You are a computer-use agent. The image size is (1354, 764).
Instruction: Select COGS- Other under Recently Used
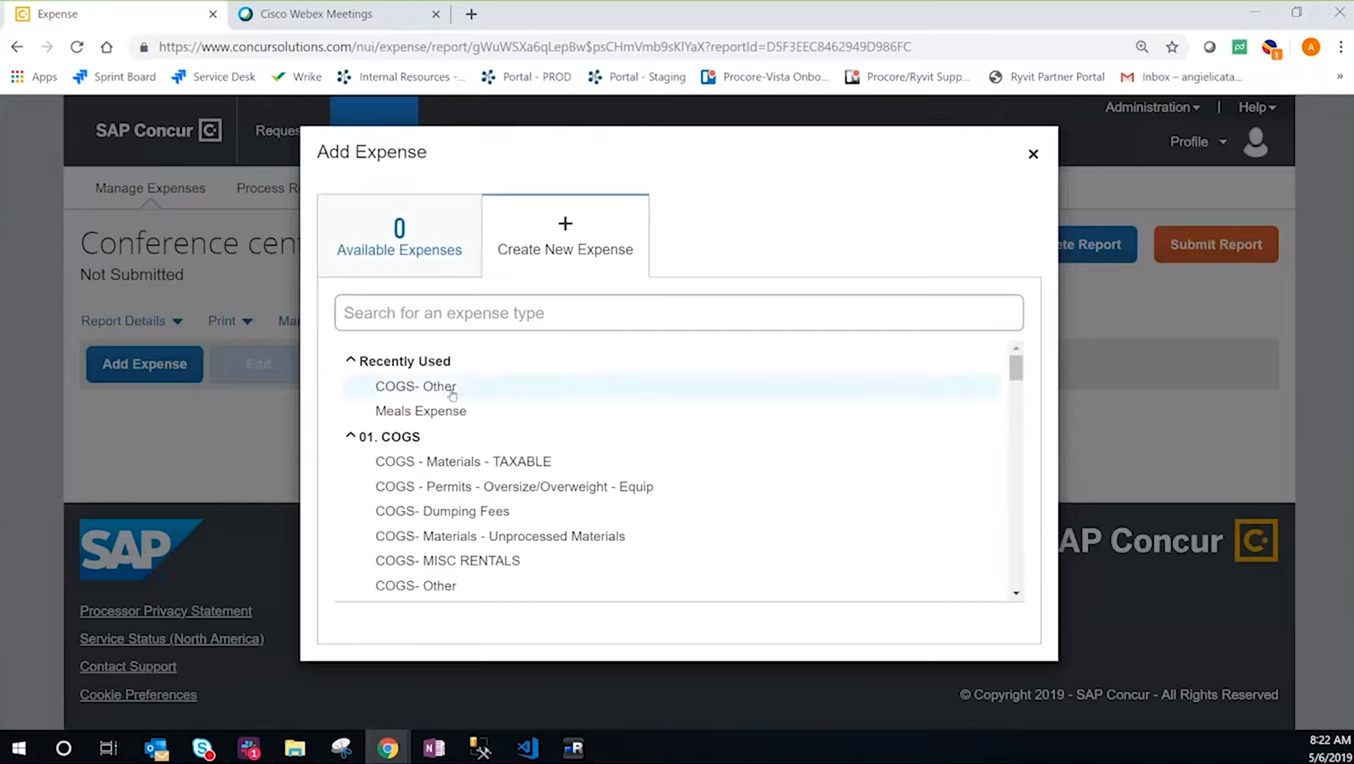coord(416,386)
